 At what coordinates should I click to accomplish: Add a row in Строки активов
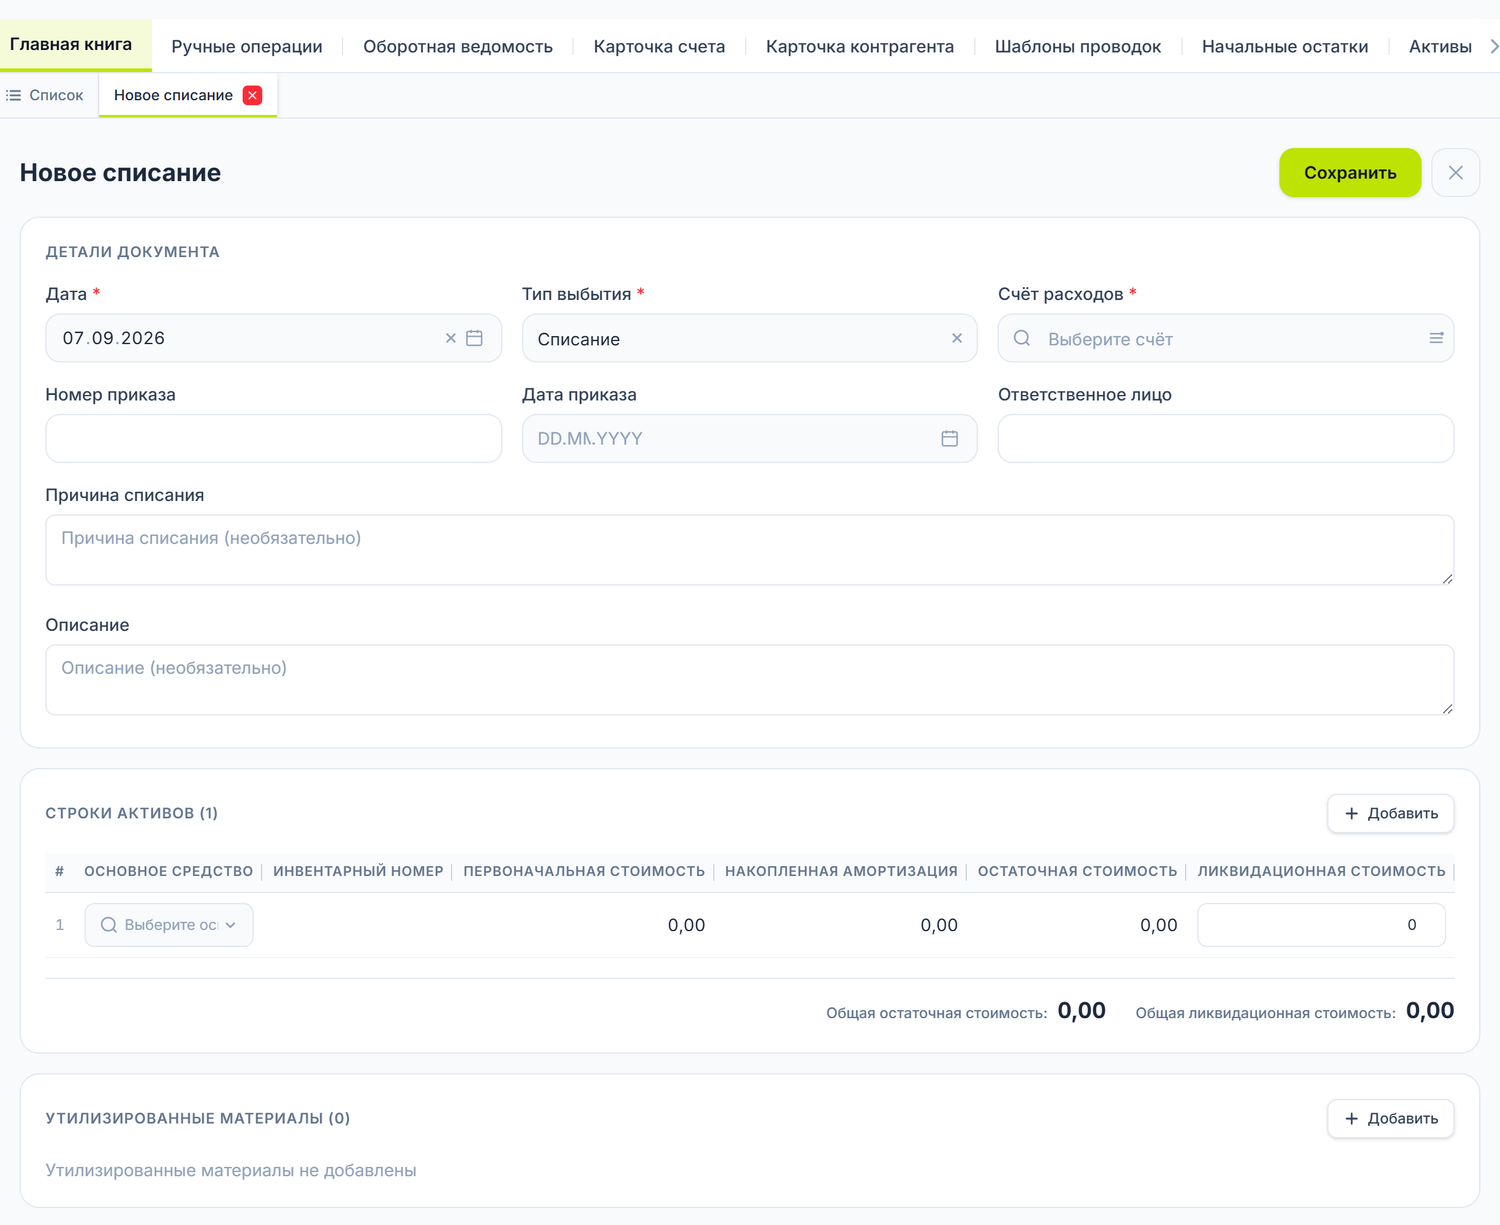(x=1391, y=813)
